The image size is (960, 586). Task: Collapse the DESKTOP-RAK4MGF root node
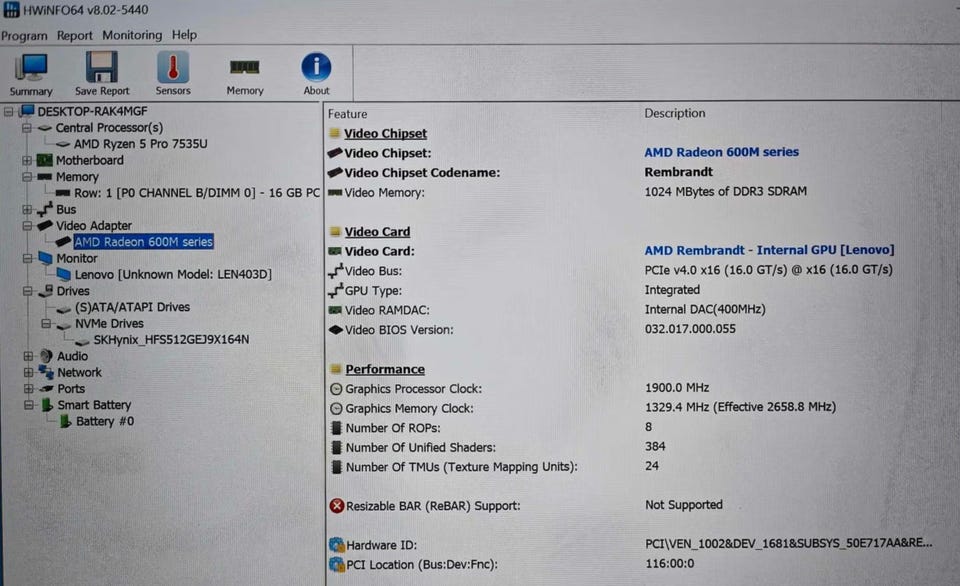[9, 111]
